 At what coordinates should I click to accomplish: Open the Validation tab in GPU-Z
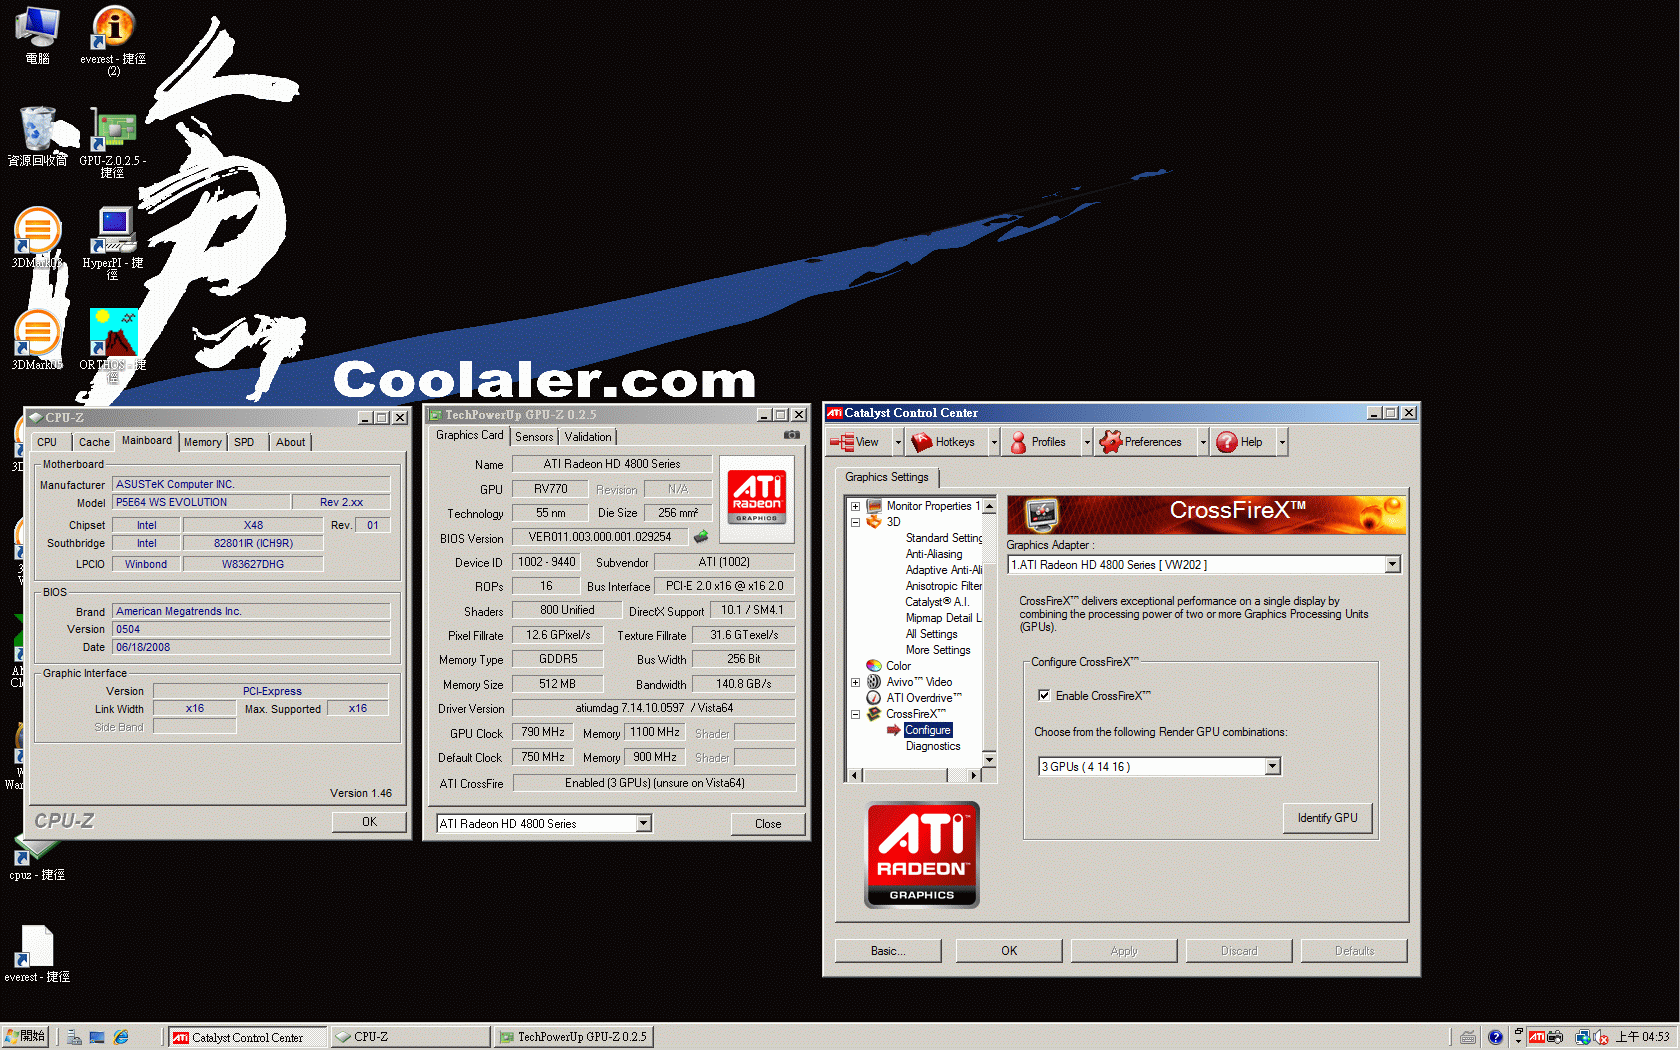click(588, 437)
